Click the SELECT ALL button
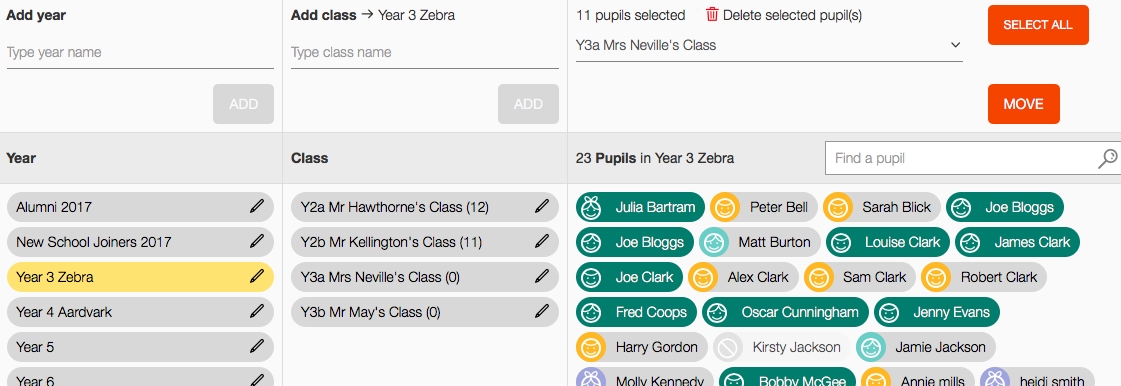This screenshot has height=386, width=1121. point(1038,25)
